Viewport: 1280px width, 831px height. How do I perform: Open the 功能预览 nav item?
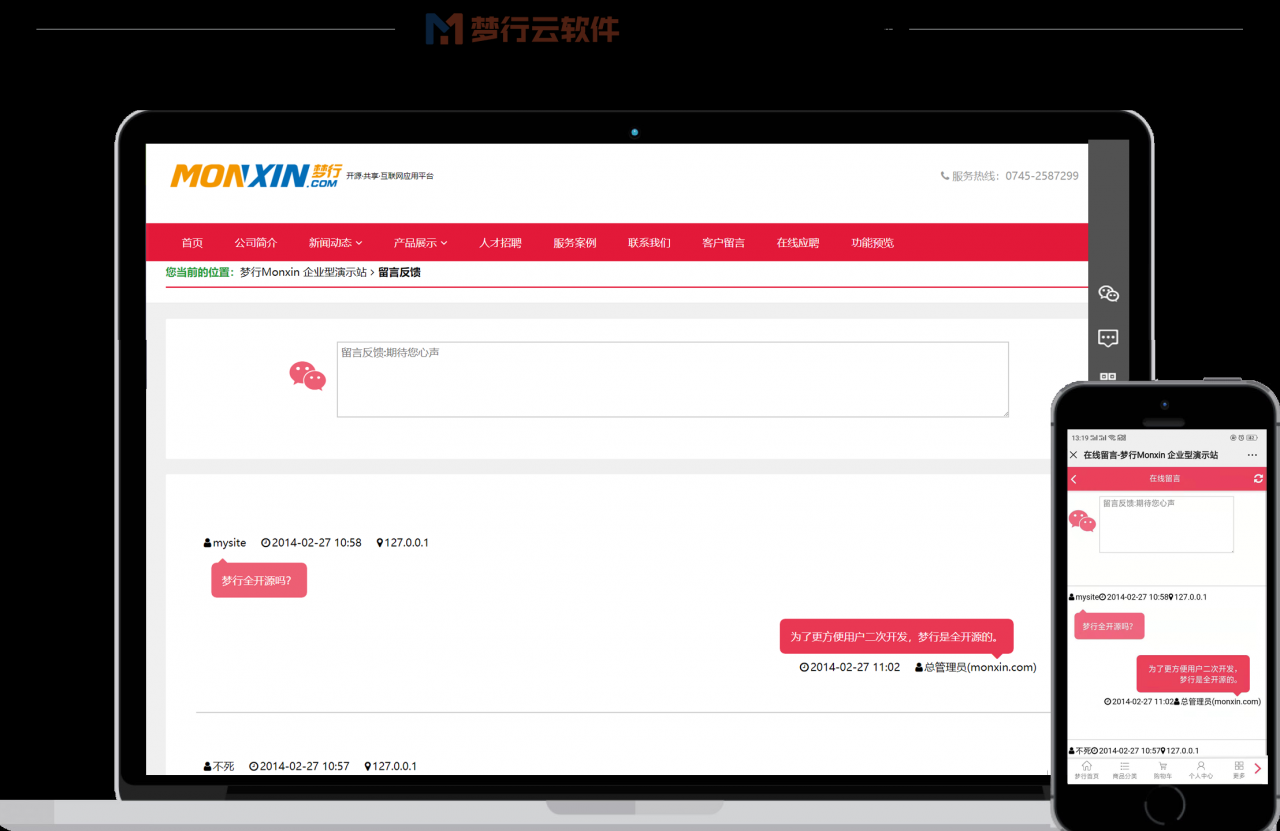872,243
